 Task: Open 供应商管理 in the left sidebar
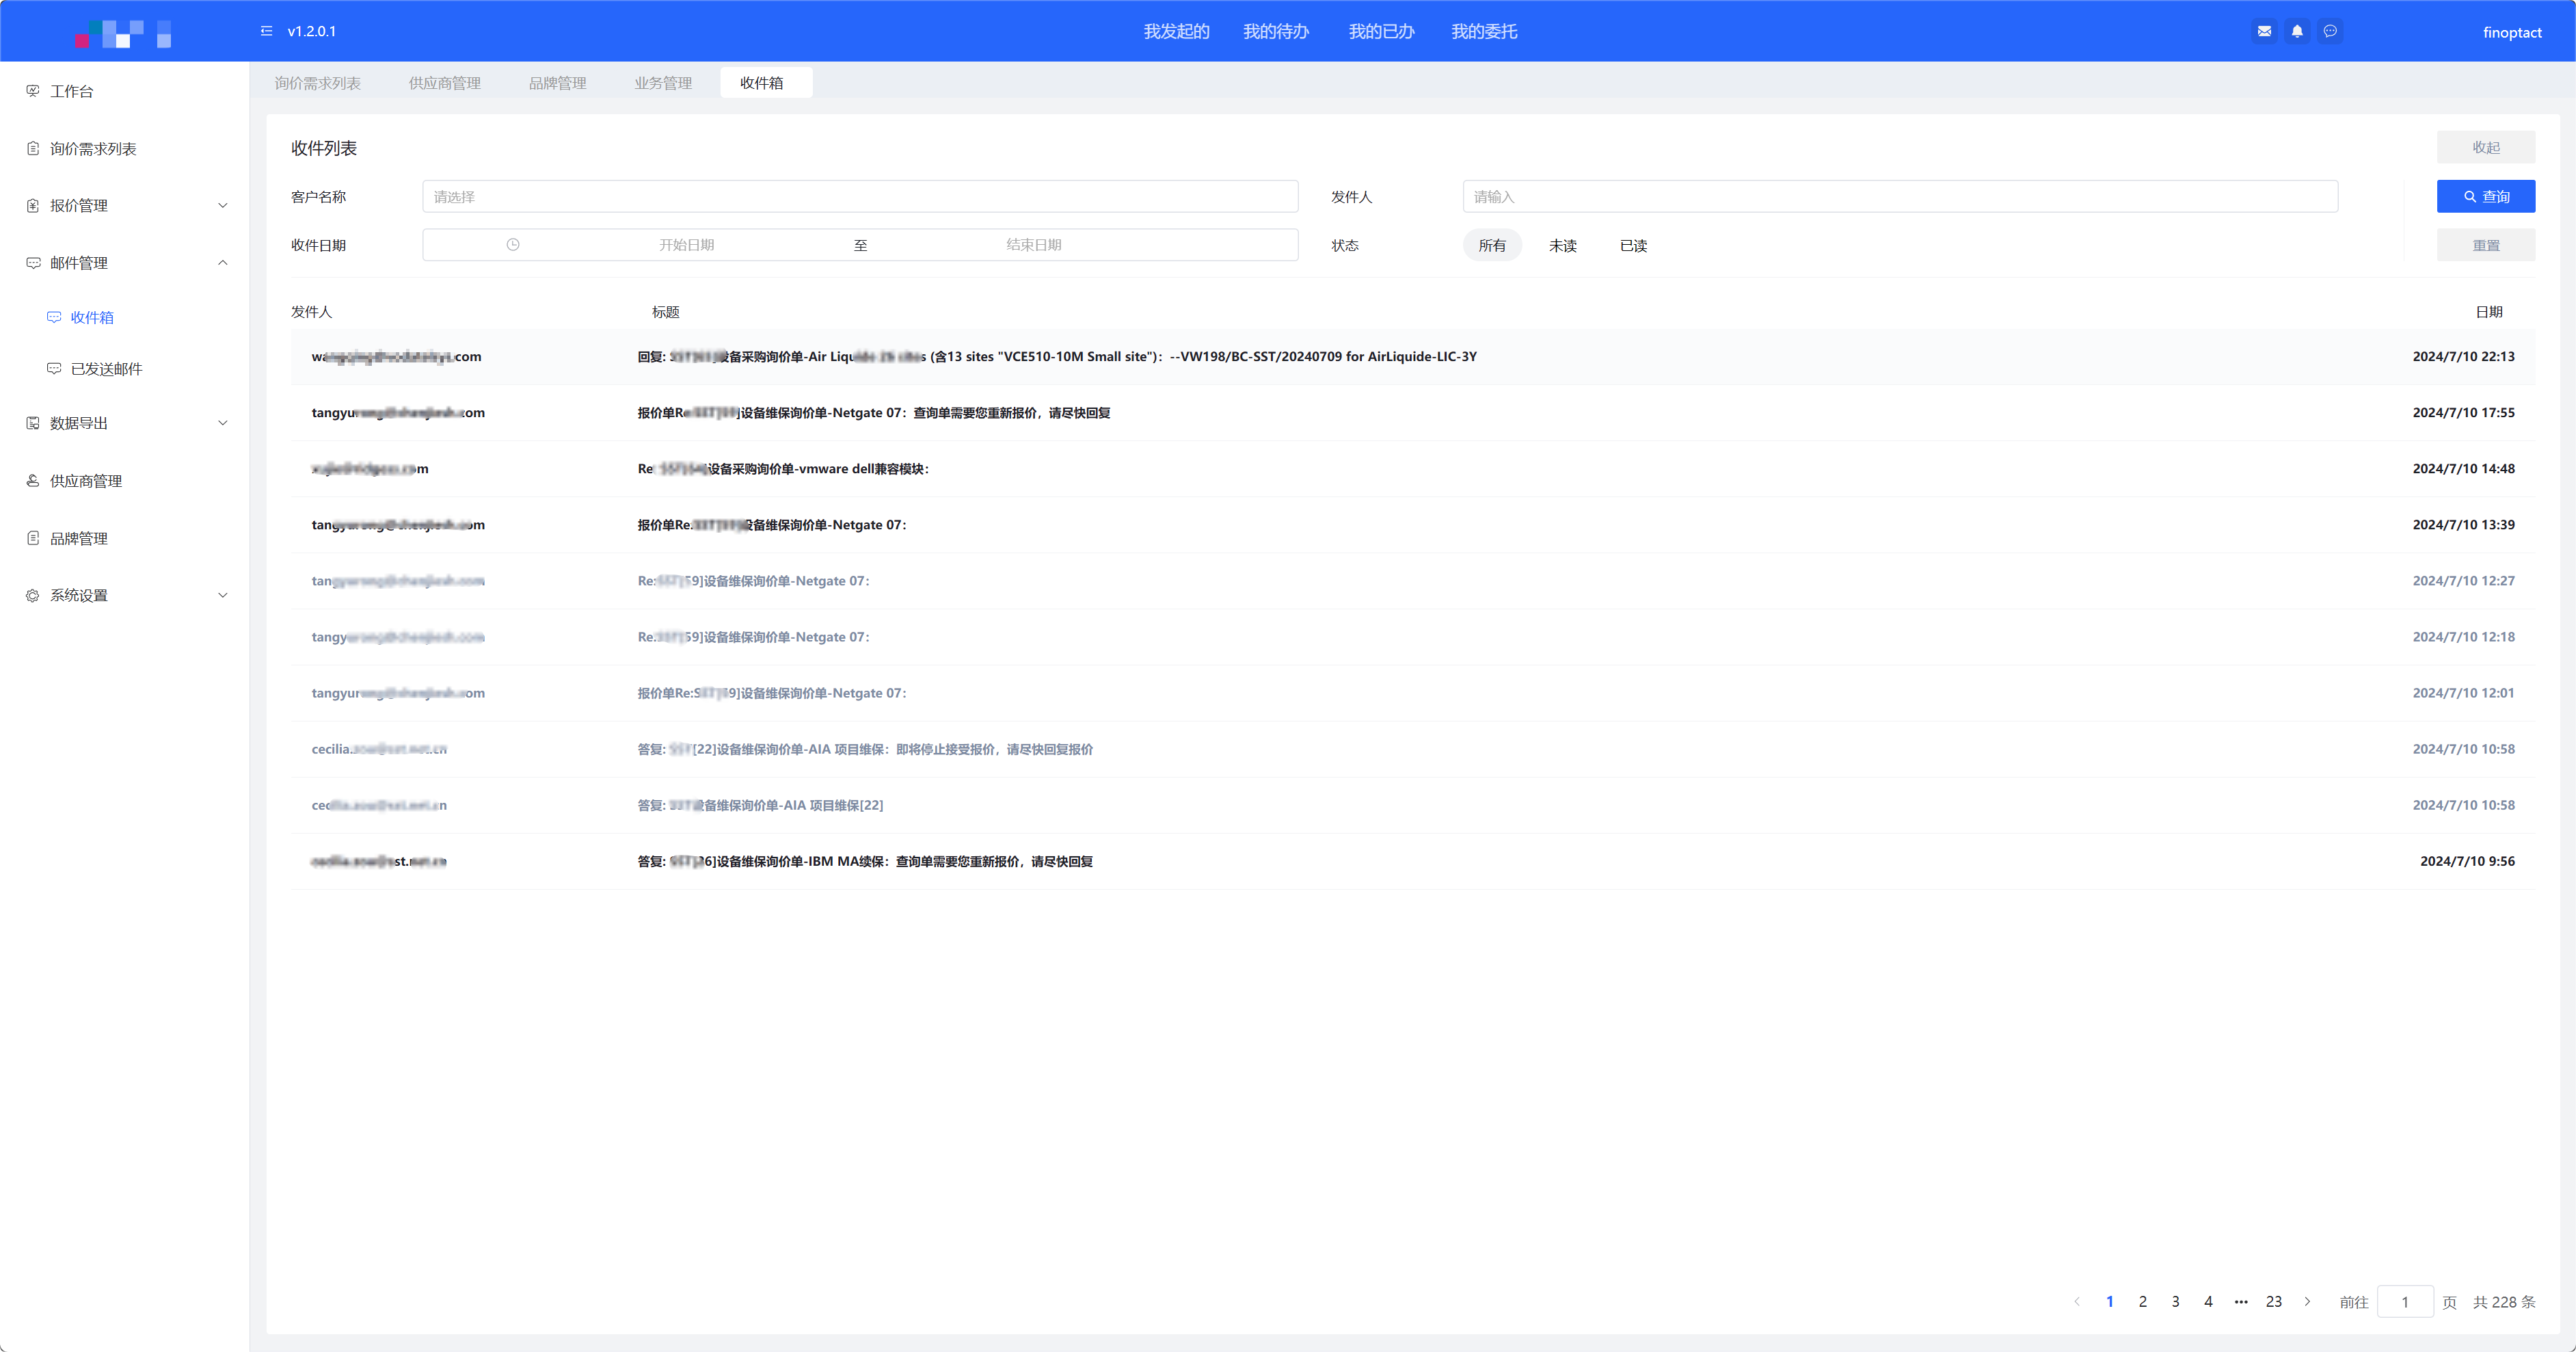point(86,481)
